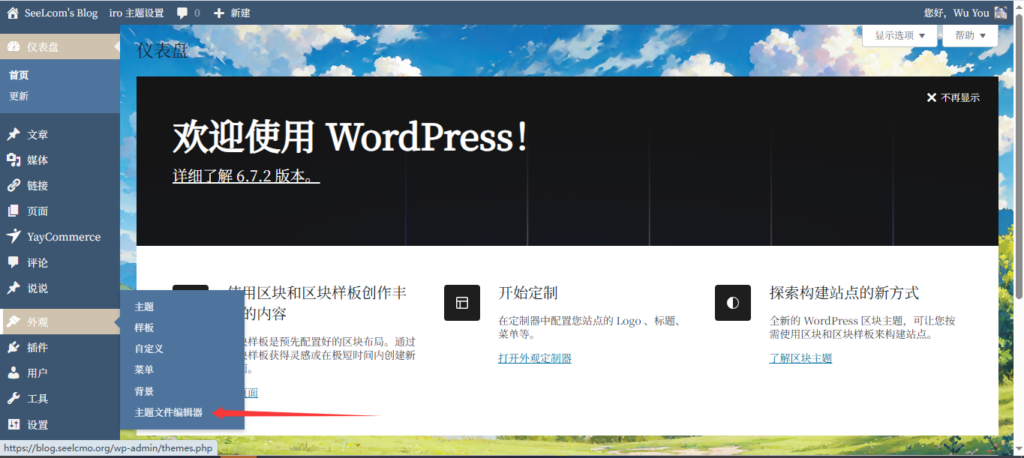
Task: Open 媒体 via its media icon
Action: [x=13, y=160]
